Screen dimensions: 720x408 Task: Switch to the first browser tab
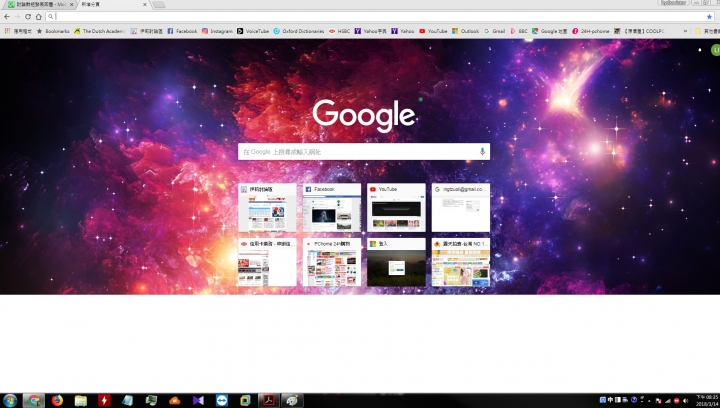pos(40,4)
